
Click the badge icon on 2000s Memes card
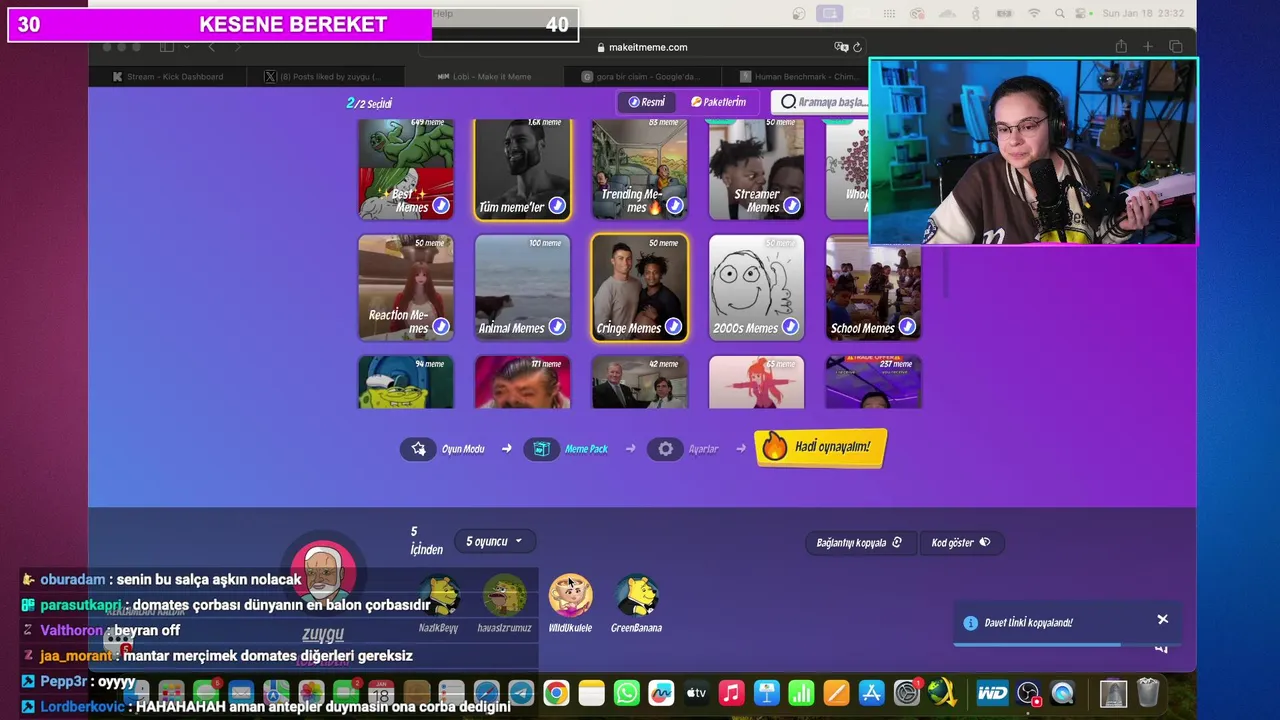[790, 327]
